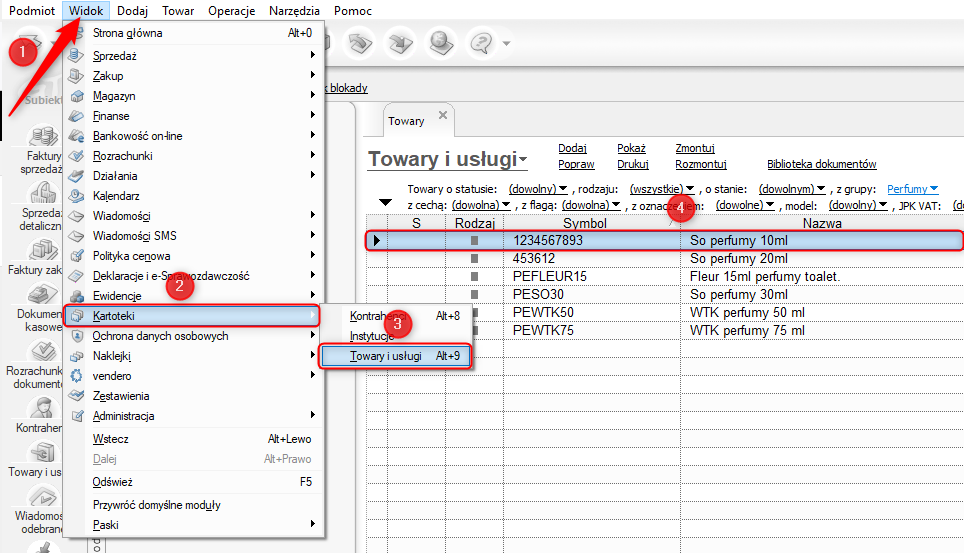The image size is (964, 553).
Task: Click the Rozrachunki menu icon
Action: [76, 156]
